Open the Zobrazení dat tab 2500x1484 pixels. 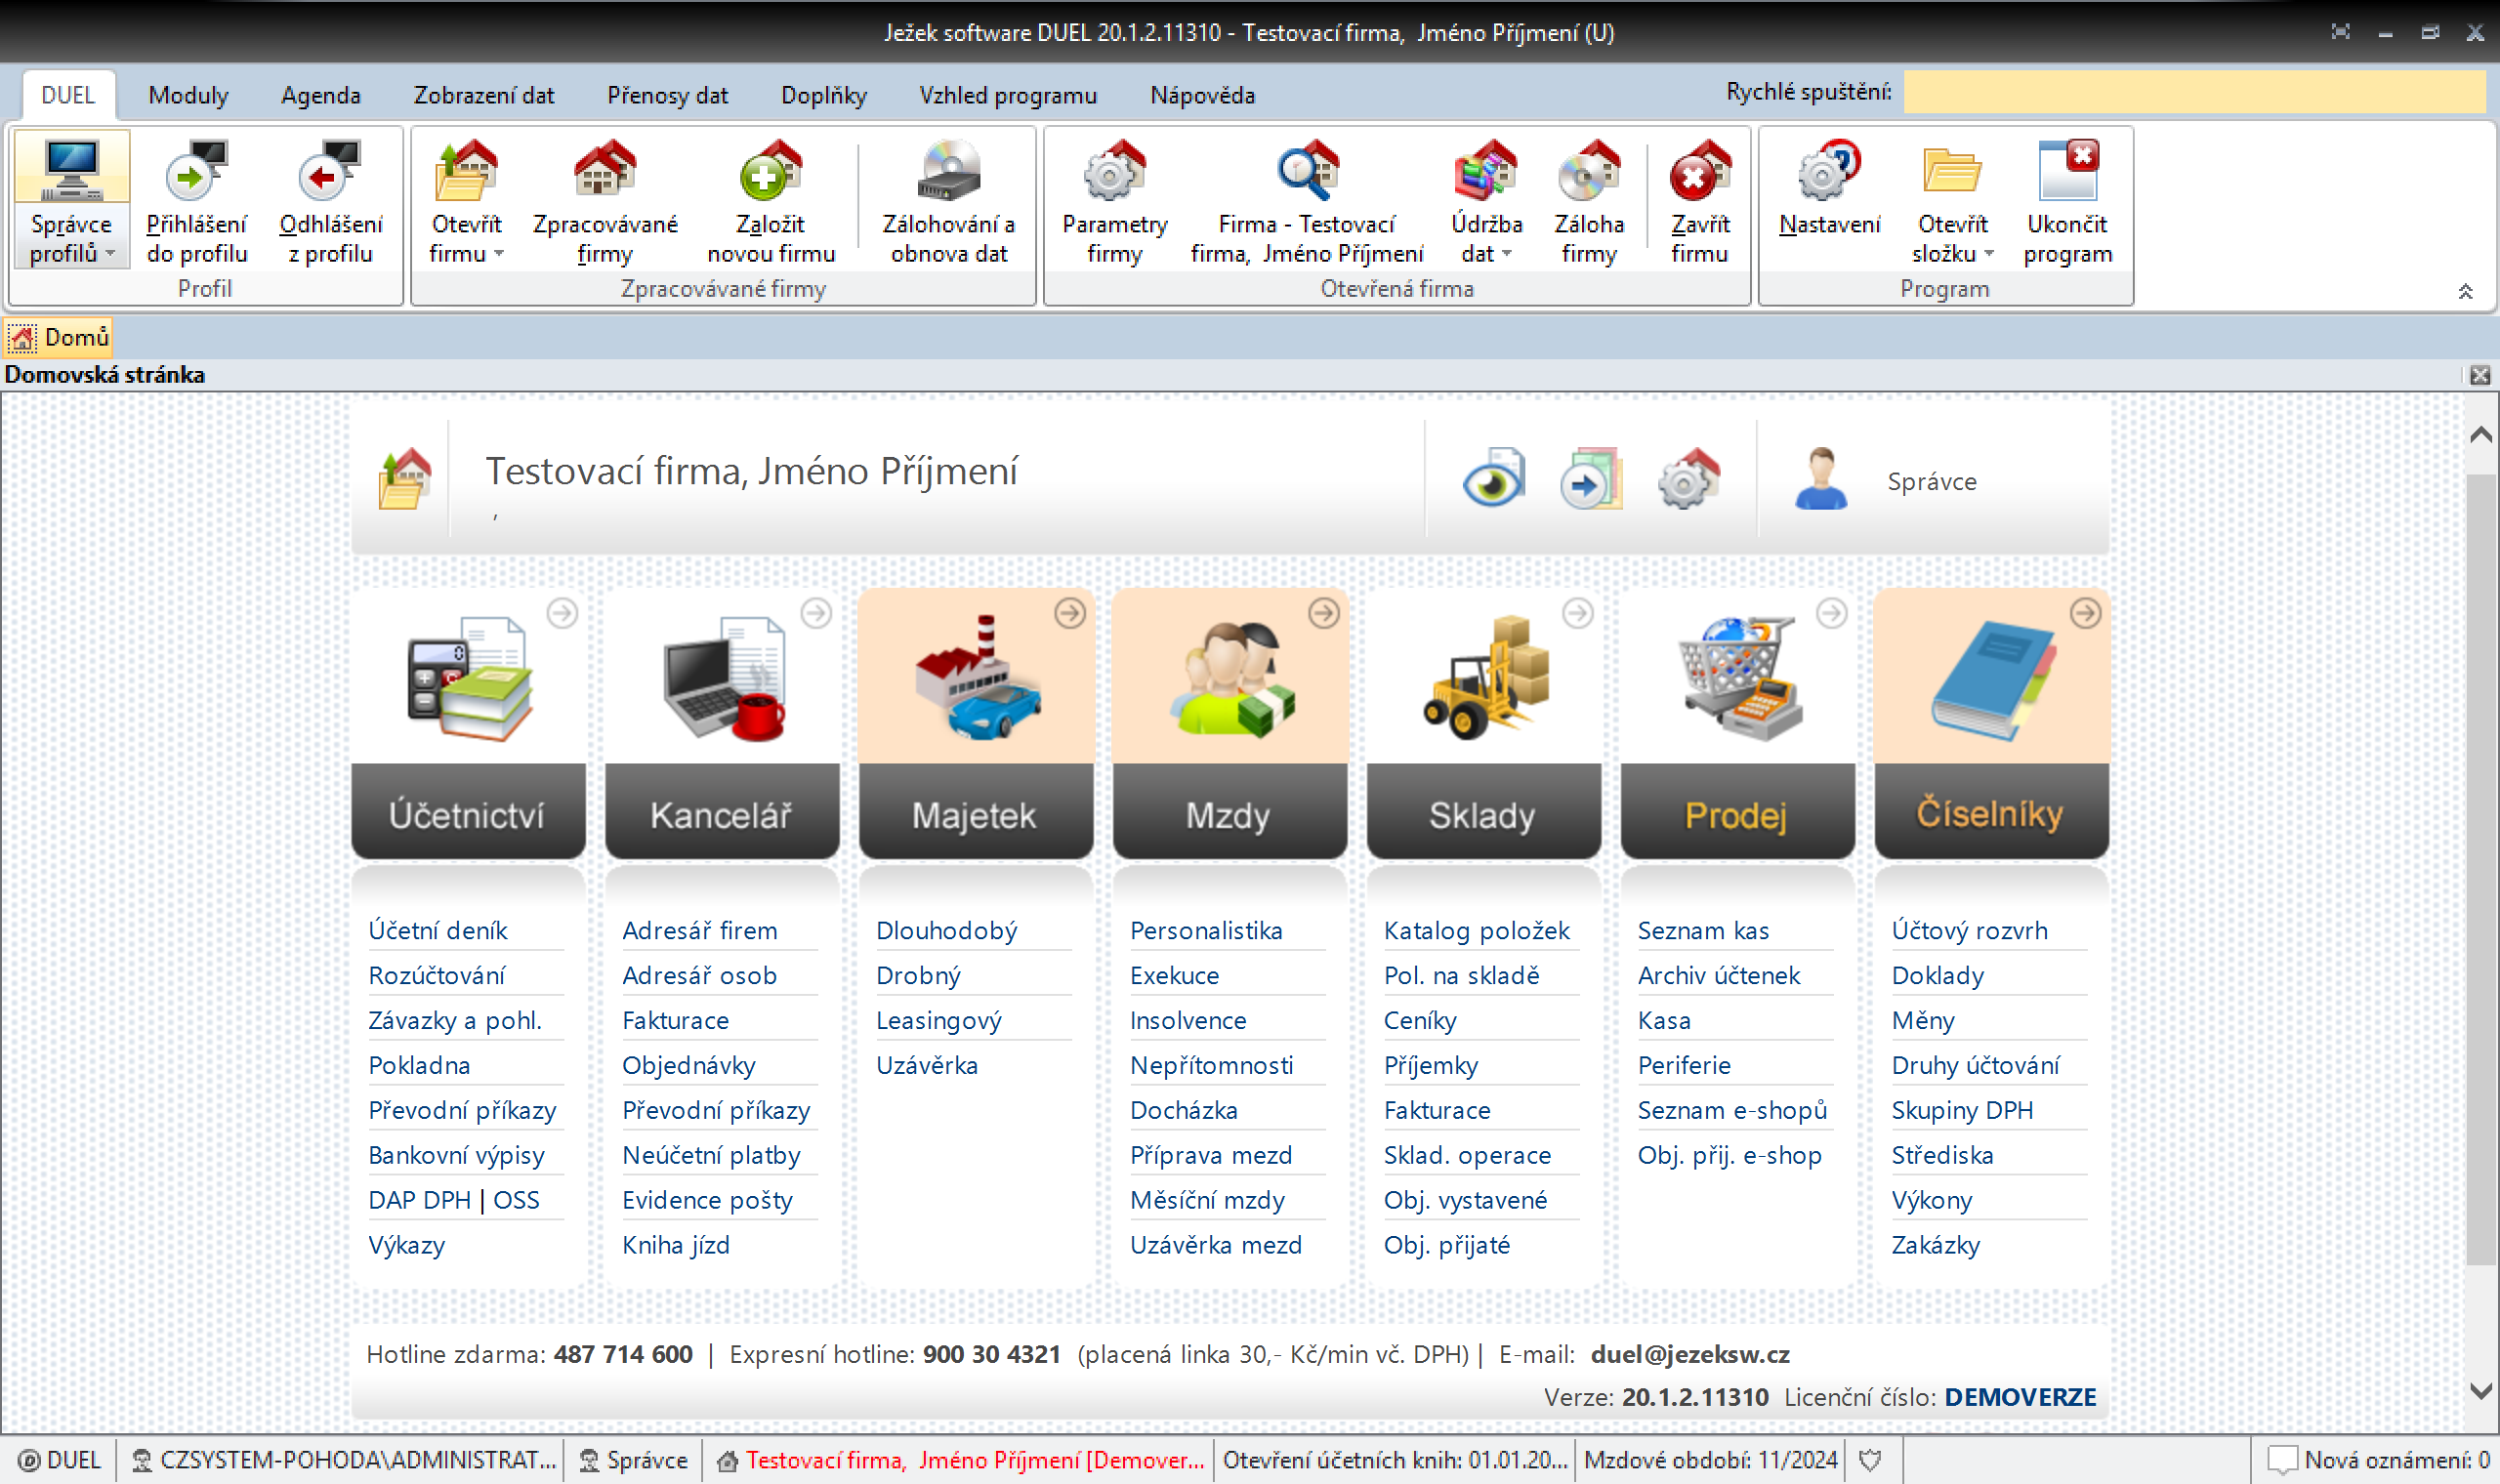484,95
